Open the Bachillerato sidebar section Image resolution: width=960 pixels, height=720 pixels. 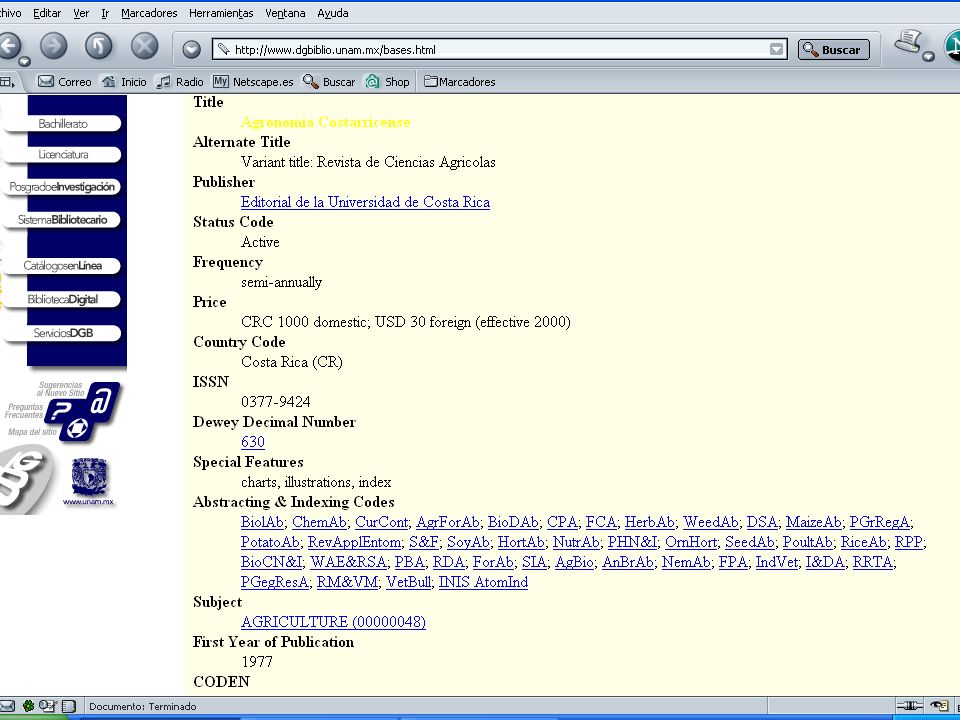(62, 124)
